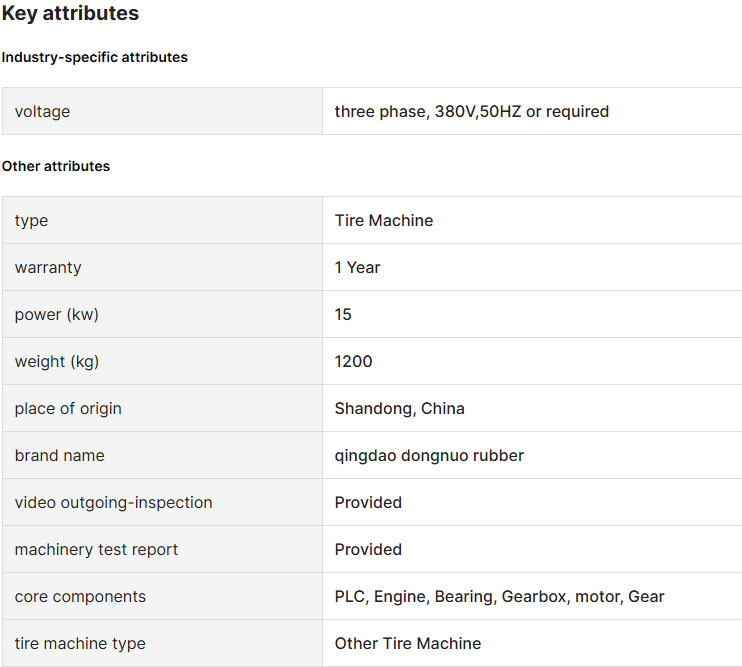
Task: Click the Other attributes subheading
Action: tap(56, 167)
